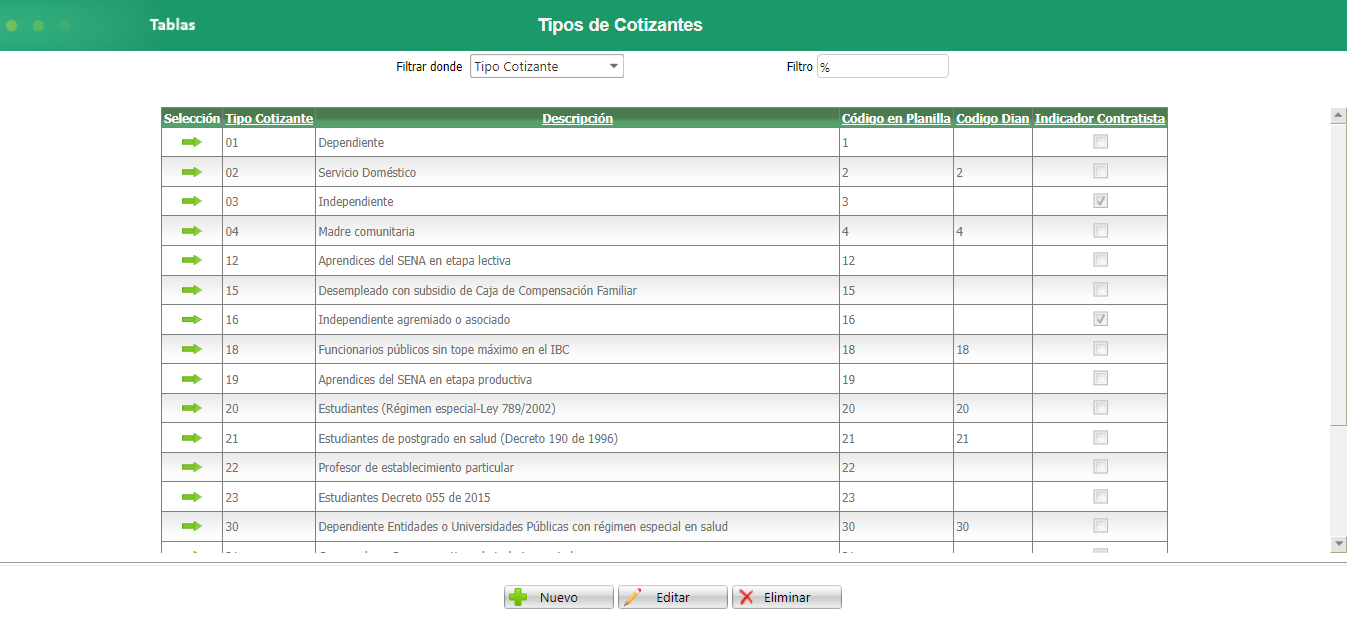Image resolution: width=1347 pixels, height=636 pixels.
Task: Open the Tablas menu
Action: click(x=172, y=25)
